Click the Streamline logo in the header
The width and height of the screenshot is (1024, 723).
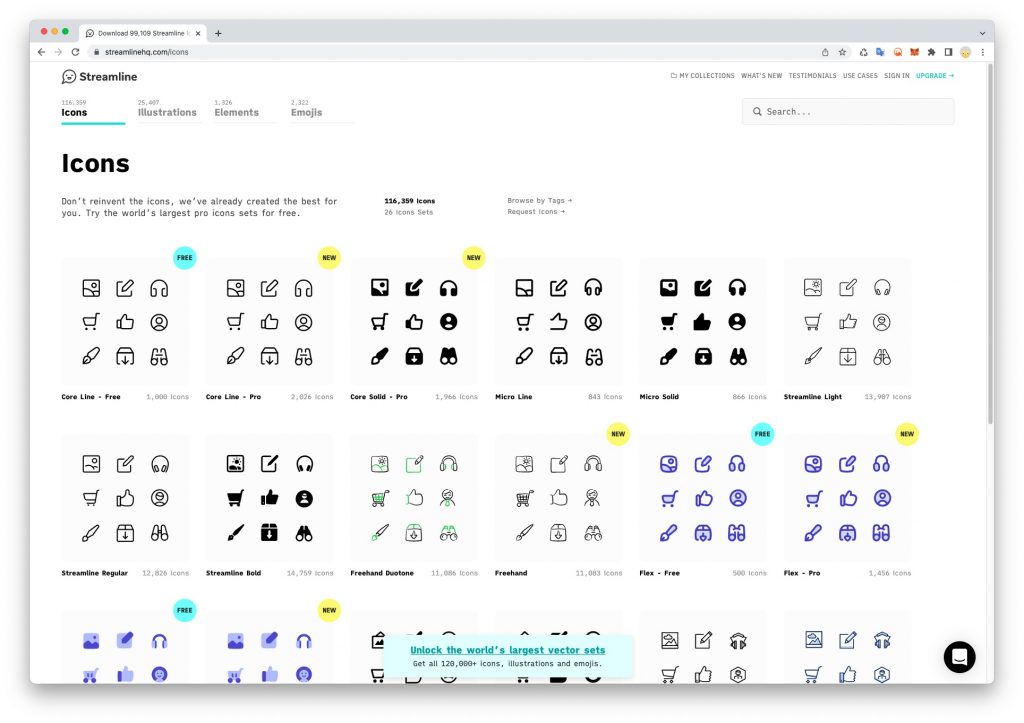[99, 77]
